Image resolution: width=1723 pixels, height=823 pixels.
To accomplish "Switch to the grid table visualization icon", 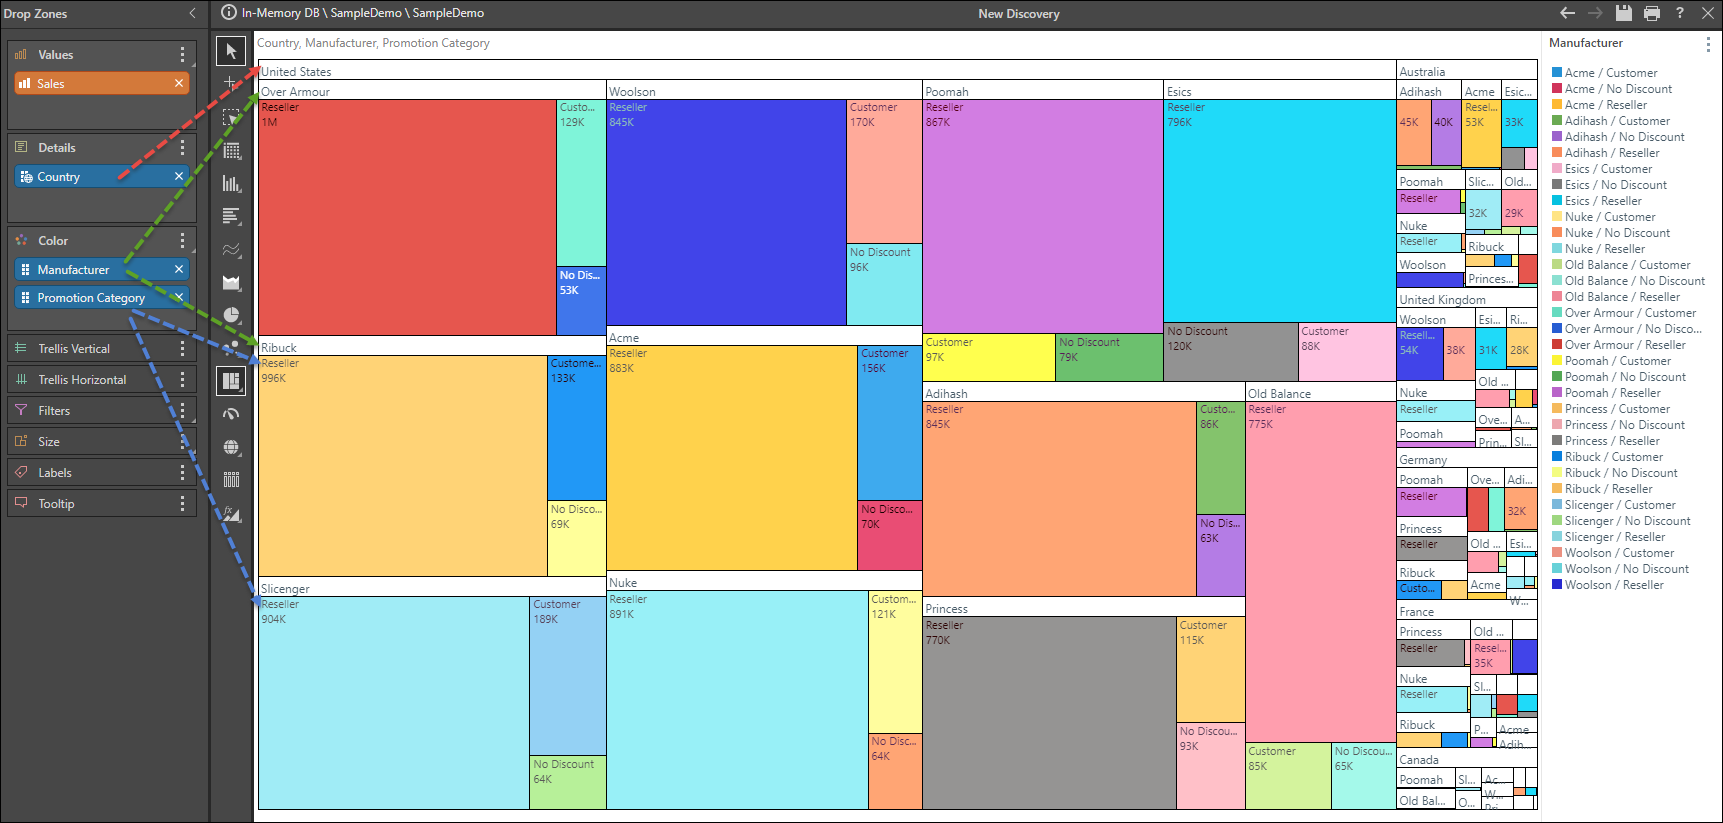I will [232, 151].
